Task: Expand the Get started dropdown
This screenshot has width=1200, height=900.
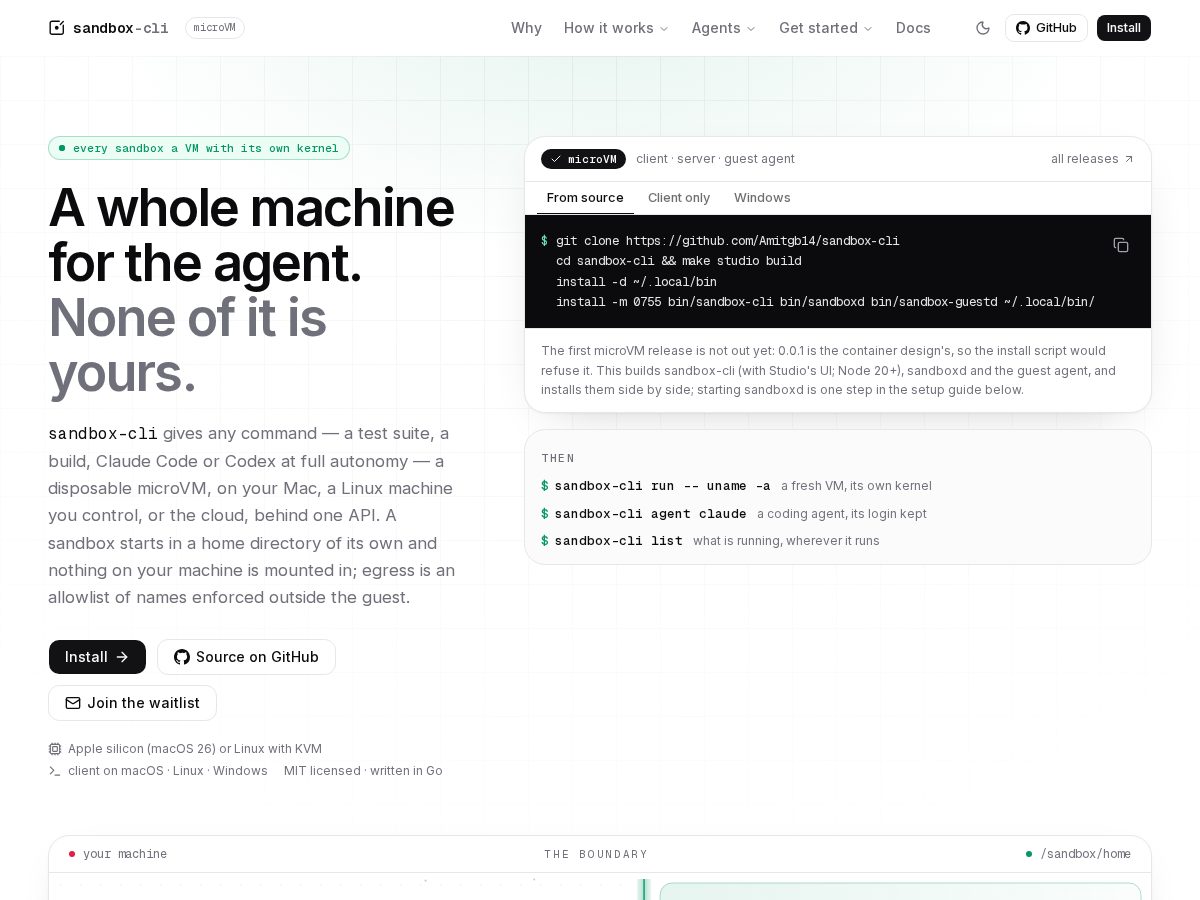Action: pyautogui.click(x=826, y=28)
